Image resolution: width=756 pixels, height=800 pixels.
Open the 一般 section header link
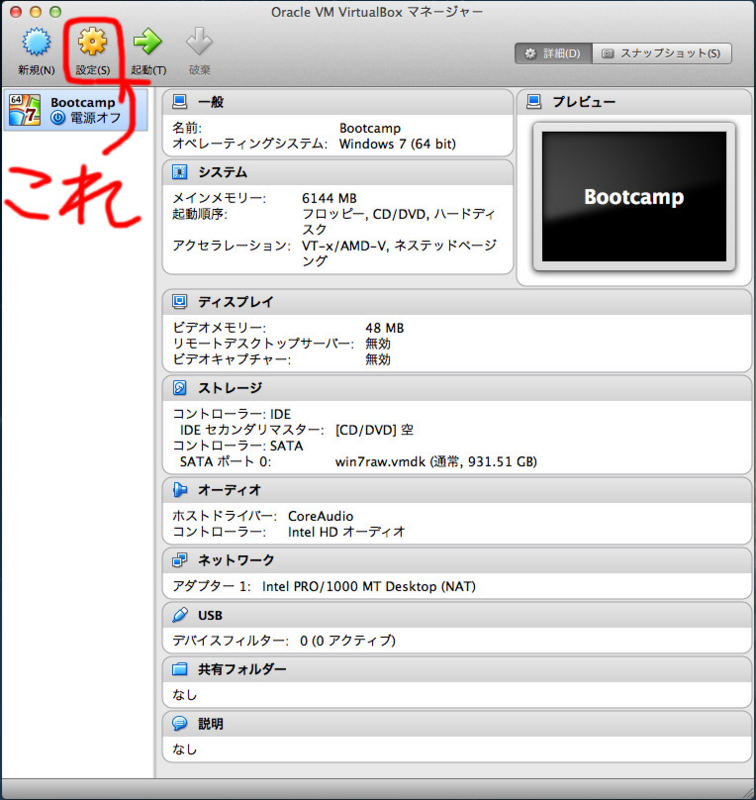211,102
